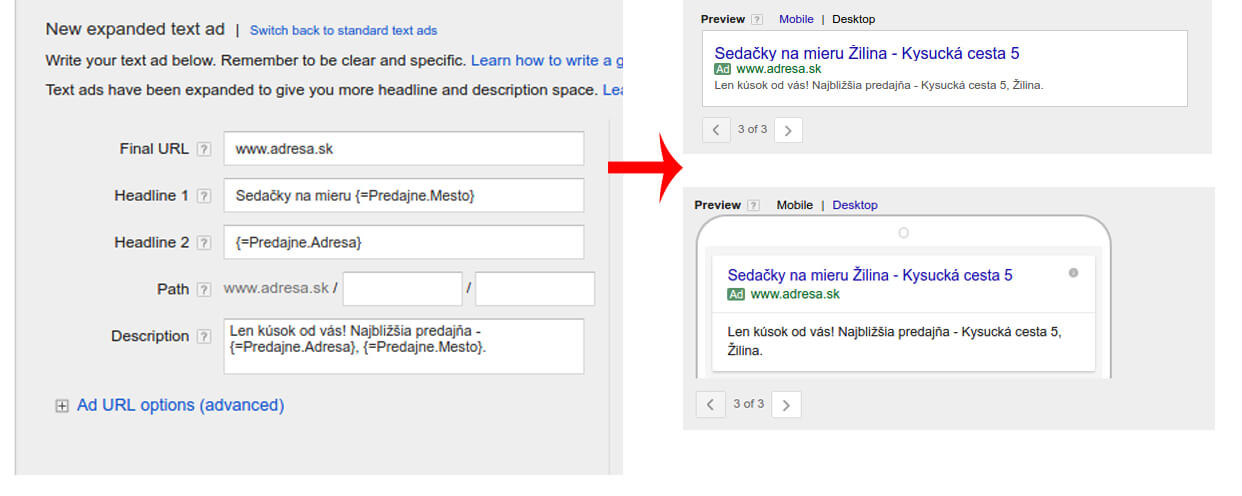
Task: Select Desktop tab in bottom preview
Action: pos(855,205)
